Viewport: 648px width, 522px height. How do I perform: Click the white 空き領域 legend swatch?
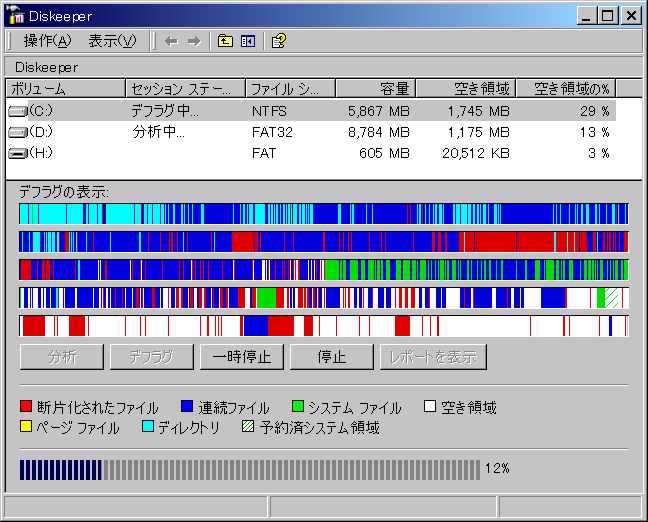(430, 406)
